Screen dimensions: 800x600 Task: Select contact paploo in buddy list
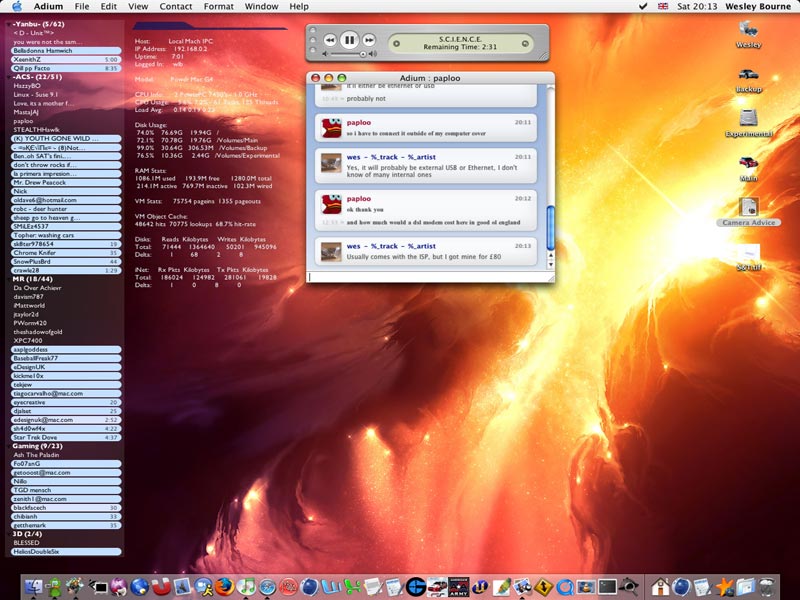click(22, 121)
